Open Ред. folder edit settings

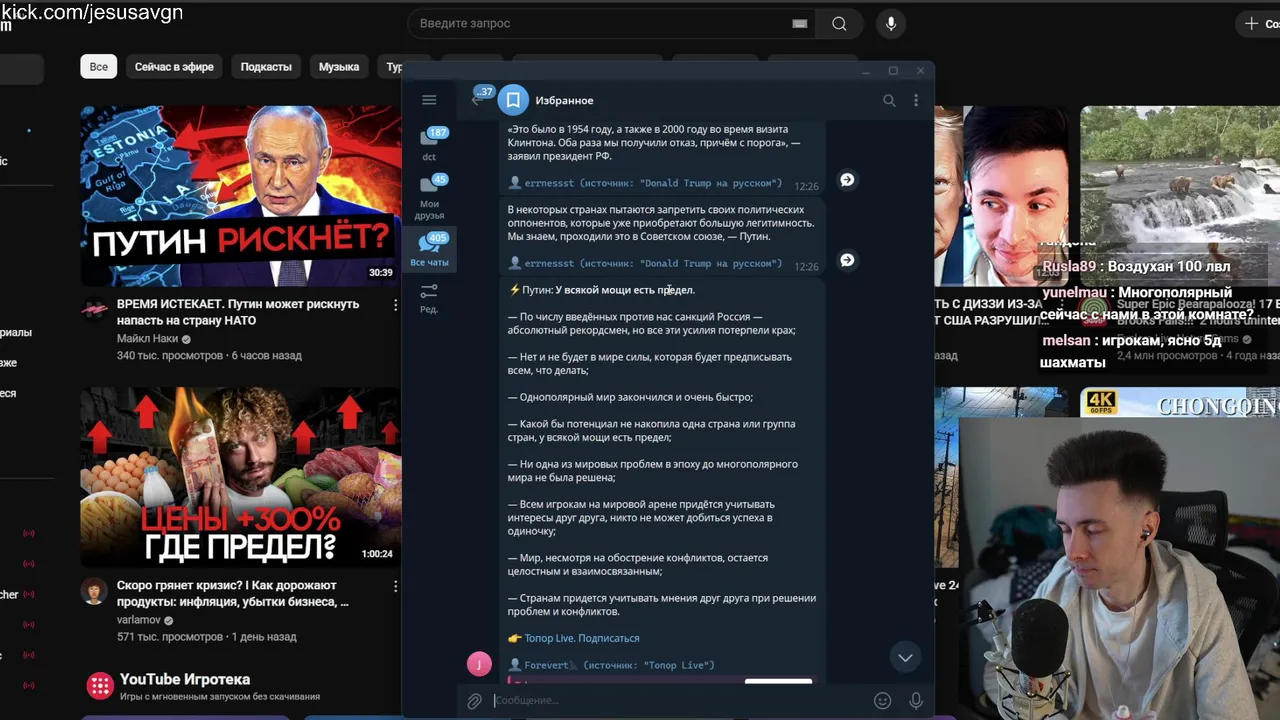429,297
